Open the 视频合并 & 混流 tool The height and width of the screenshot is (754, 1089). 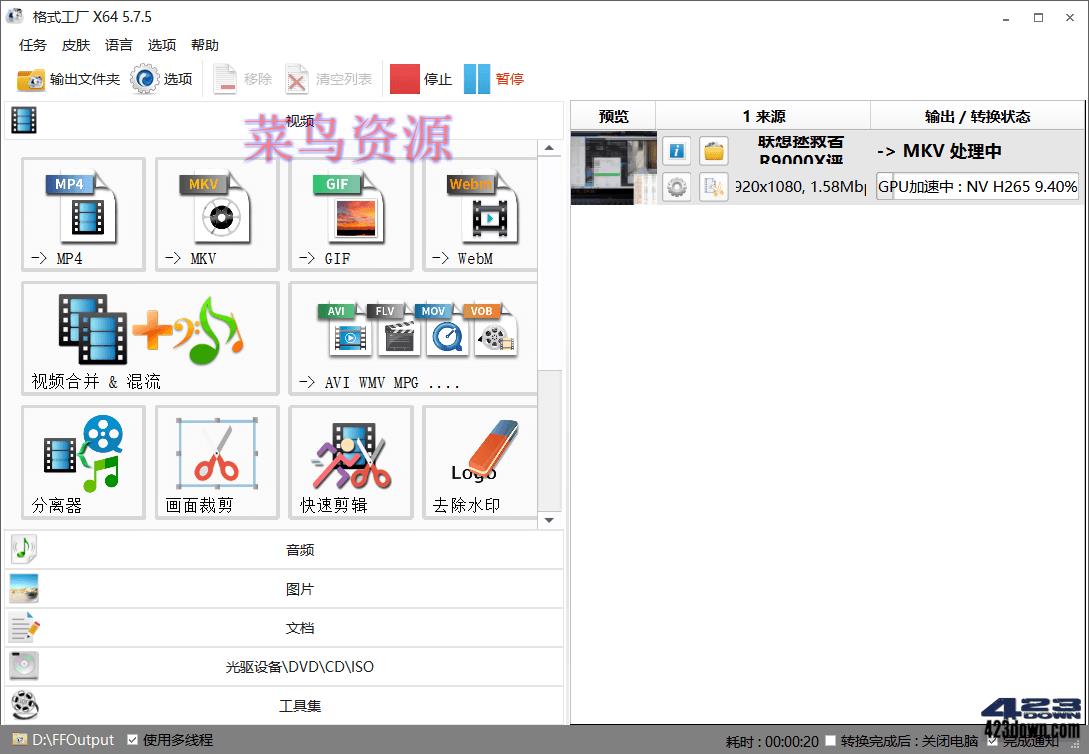click(149, 338)
